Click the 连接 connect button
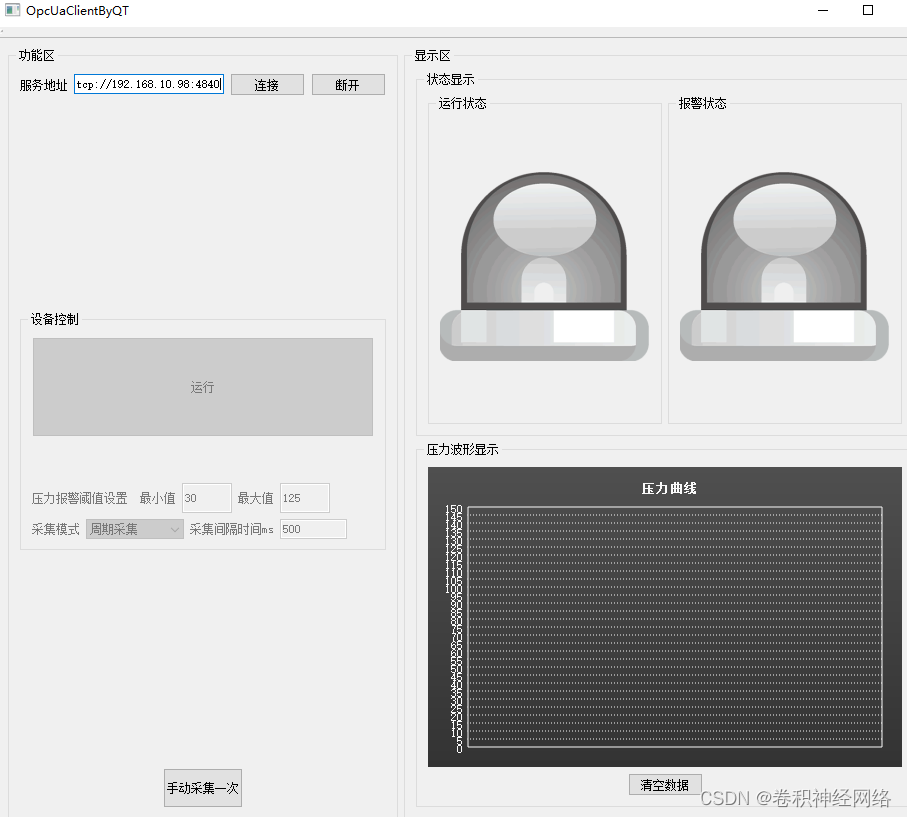The width and height of the screenshot is (907, 817). pos(267,84)
